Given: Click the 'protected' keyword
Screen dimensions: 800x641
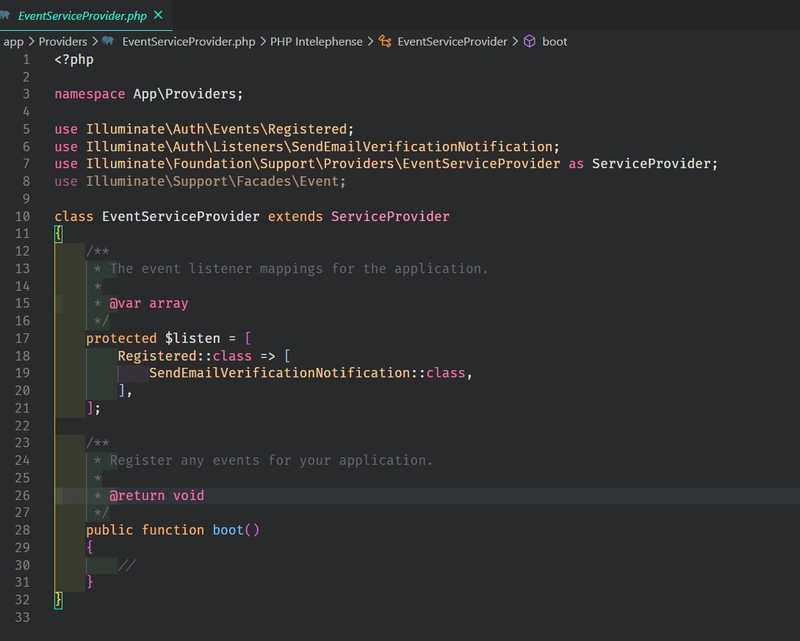Looking at the screenshot, I should pos(121,338).
